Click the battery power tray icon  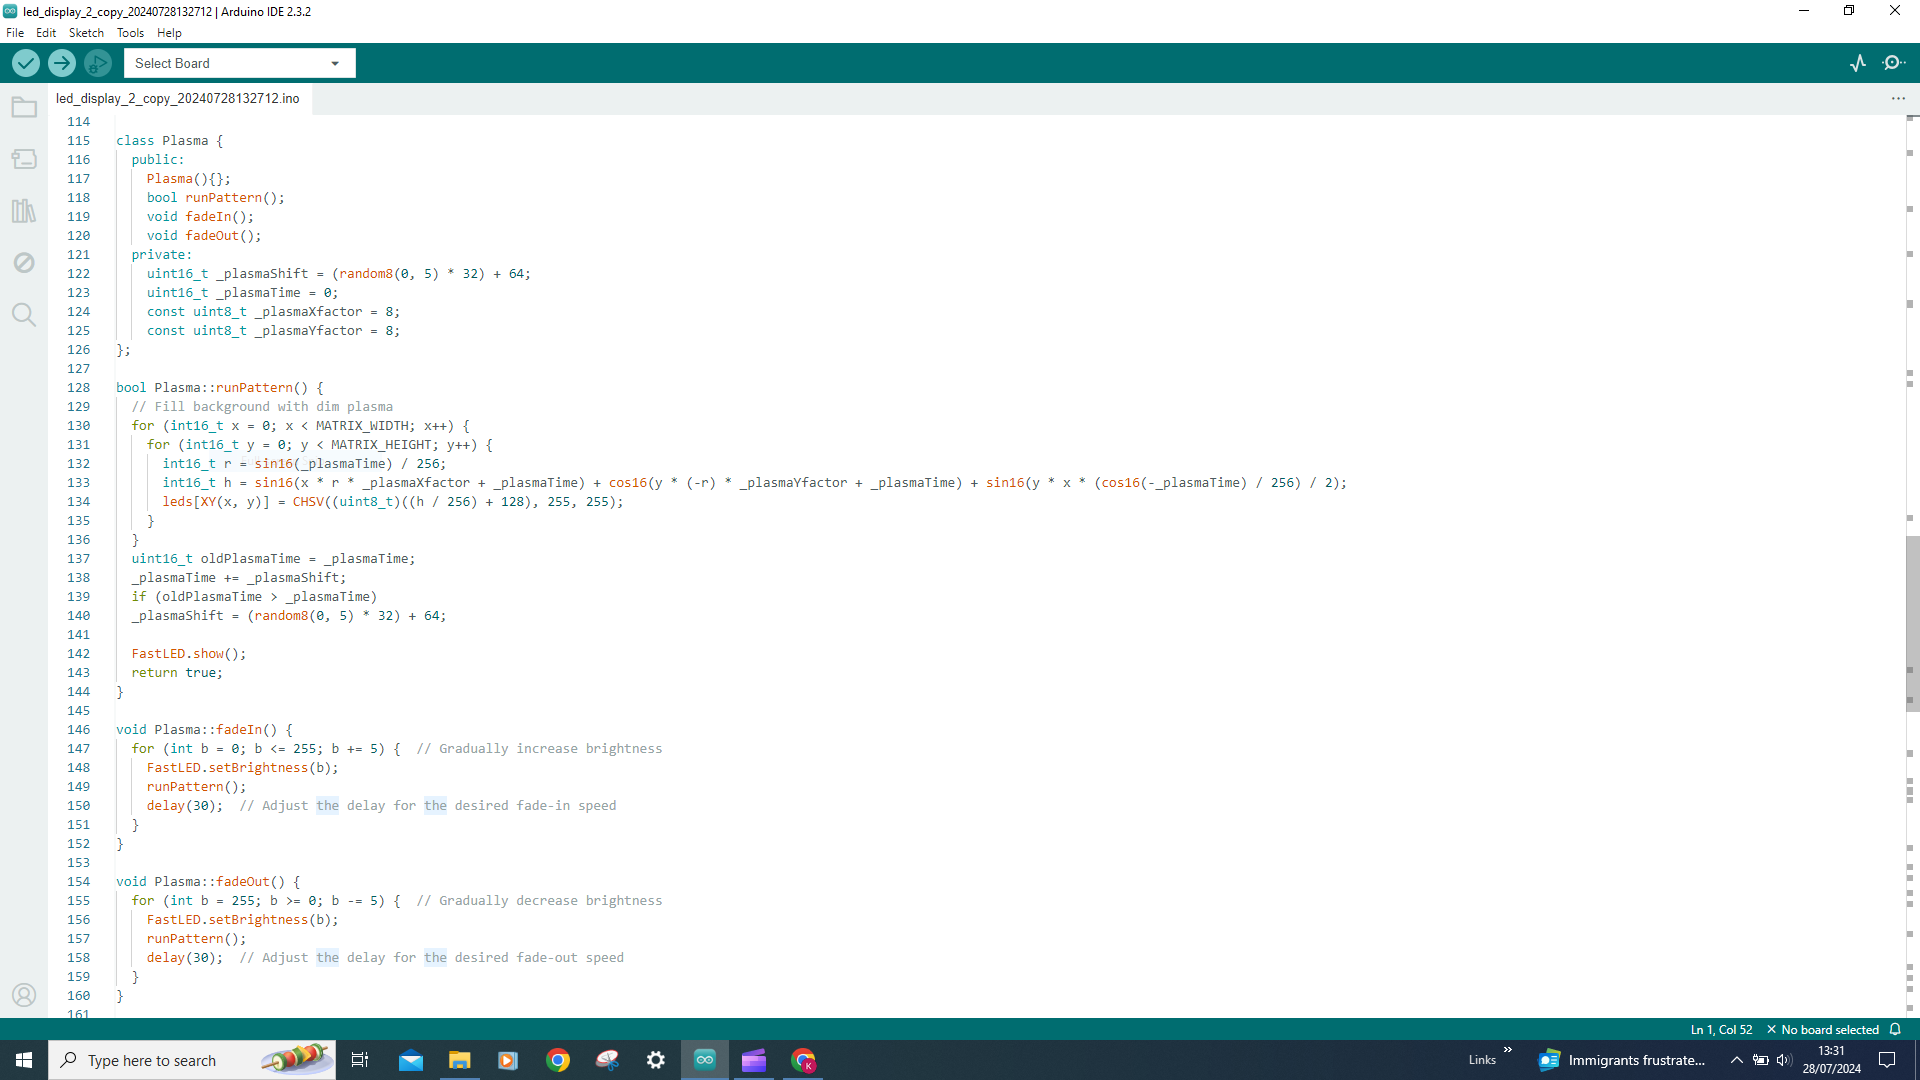(x=1761, y=1060)
